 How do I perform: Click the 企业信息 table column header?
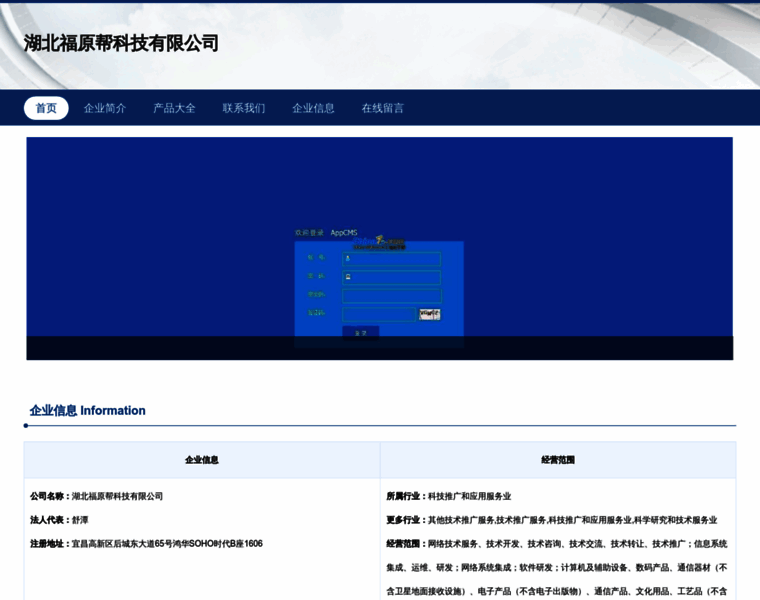click(202, 460)
